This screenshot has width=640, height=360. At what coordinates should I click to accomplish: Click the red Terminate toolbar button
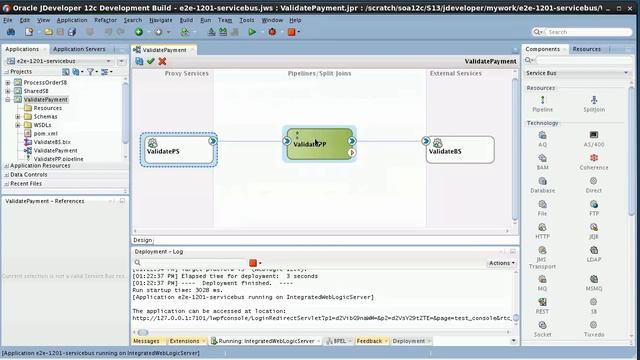(291, 32)
